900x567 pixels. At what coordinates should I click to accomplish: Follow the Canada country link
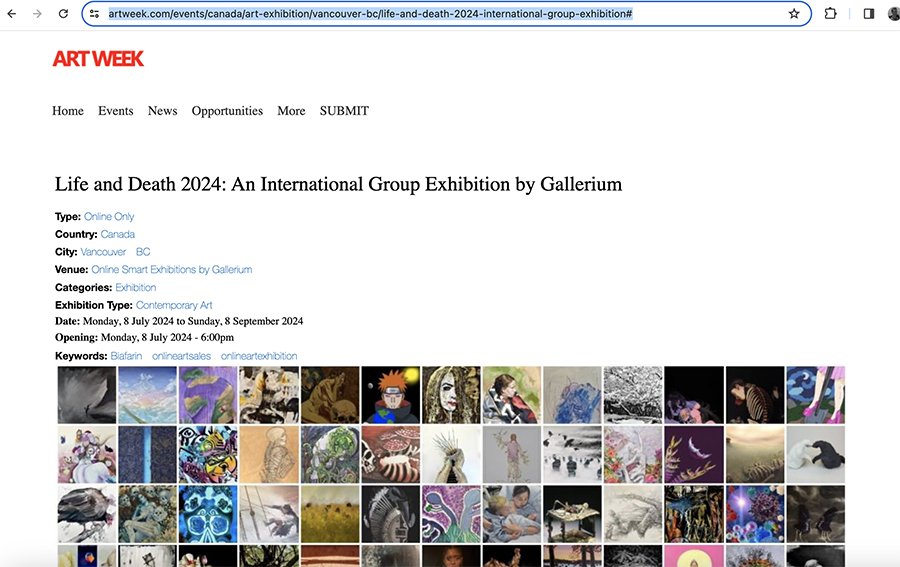pyautogui.click(x=118, y=234)
